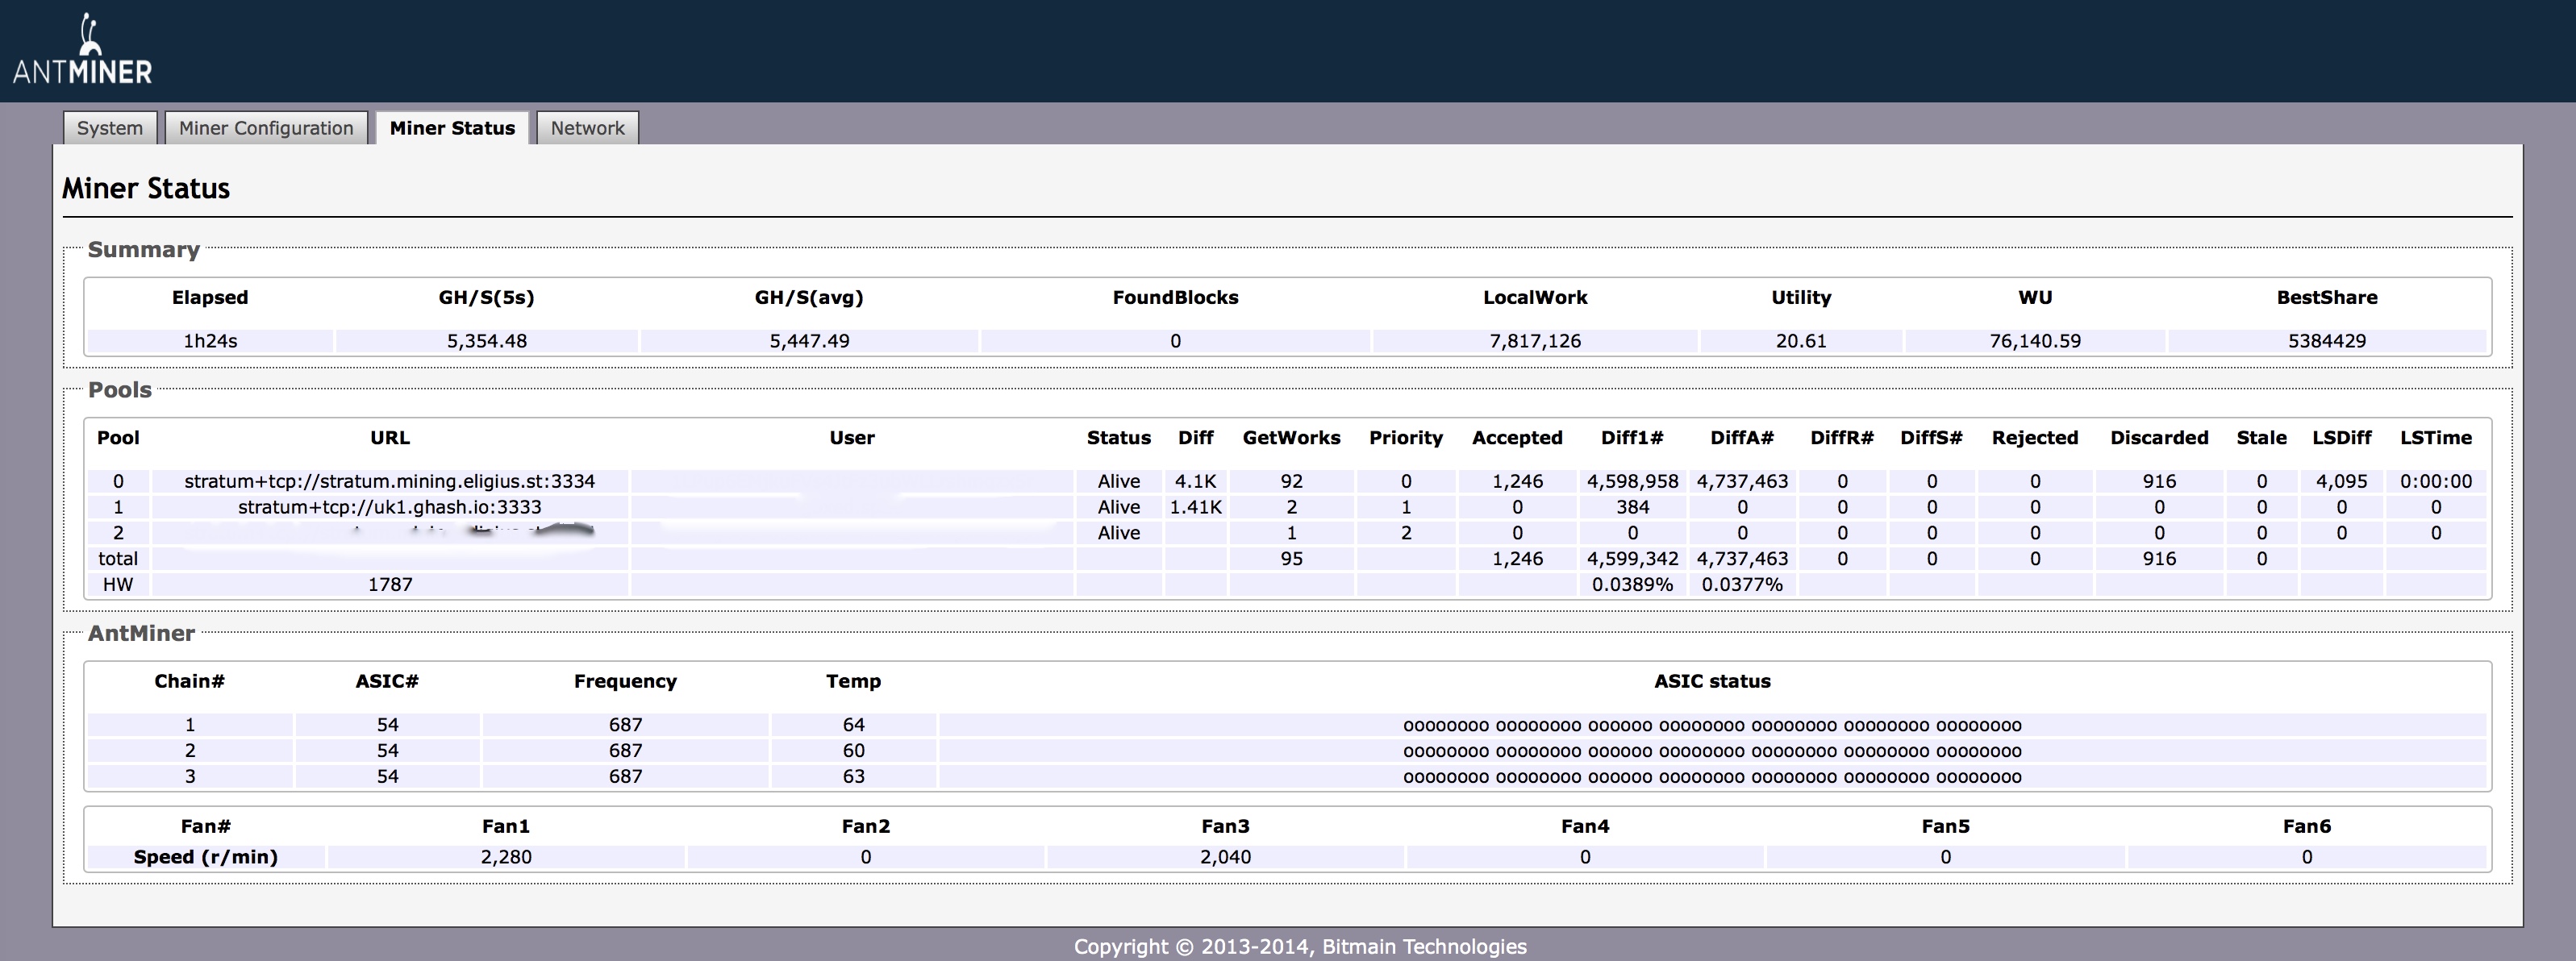2576x961 pixels.
Task: Click Fan3 speed 2,040
Action: tap(1225, 857)
